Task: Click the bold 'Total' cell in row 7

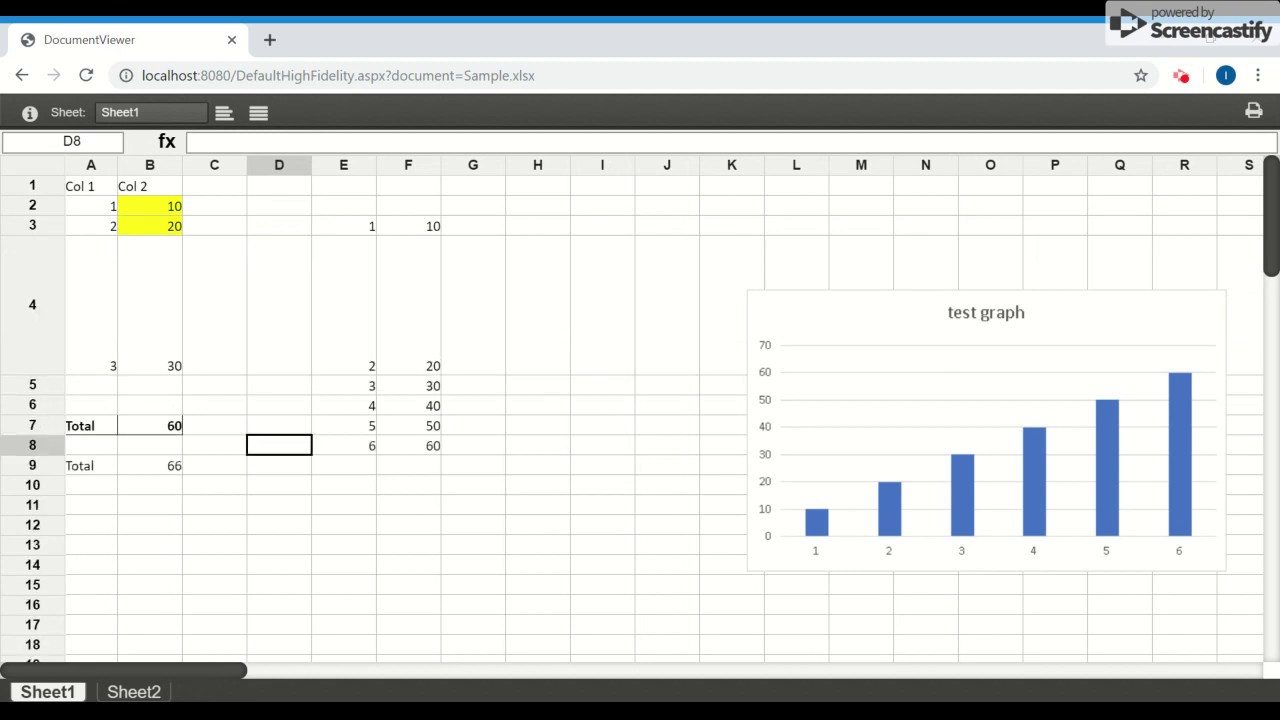Action: click(x=91, y=426)
